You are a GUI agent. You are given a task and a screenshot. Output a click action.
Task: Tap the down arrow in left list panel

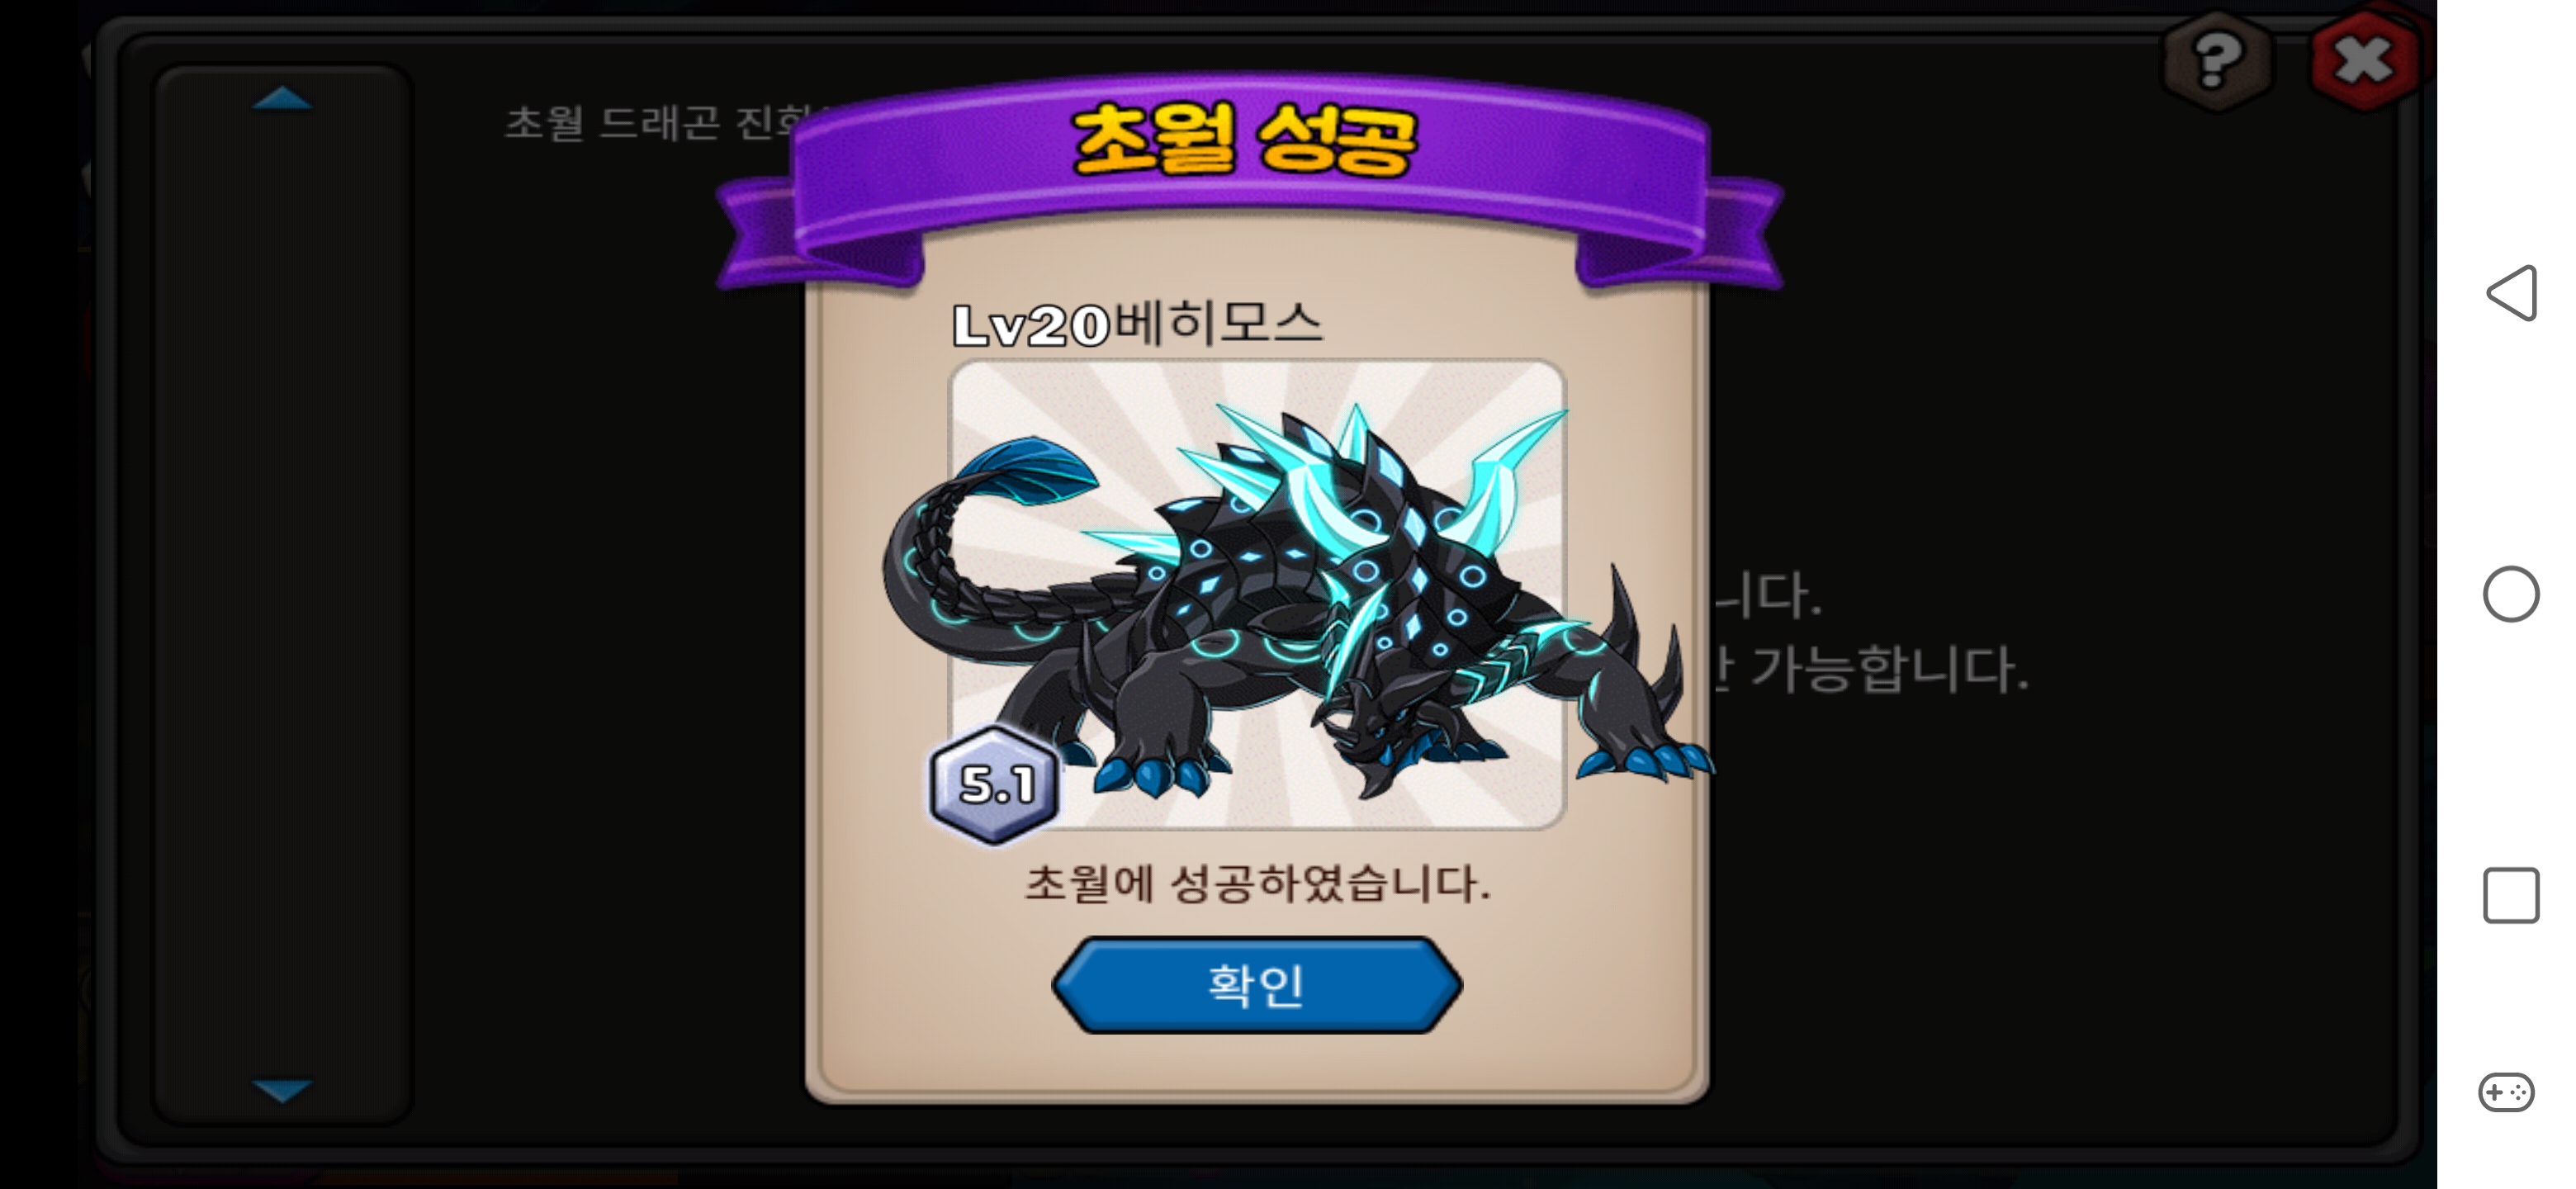tap(283, 1089)
